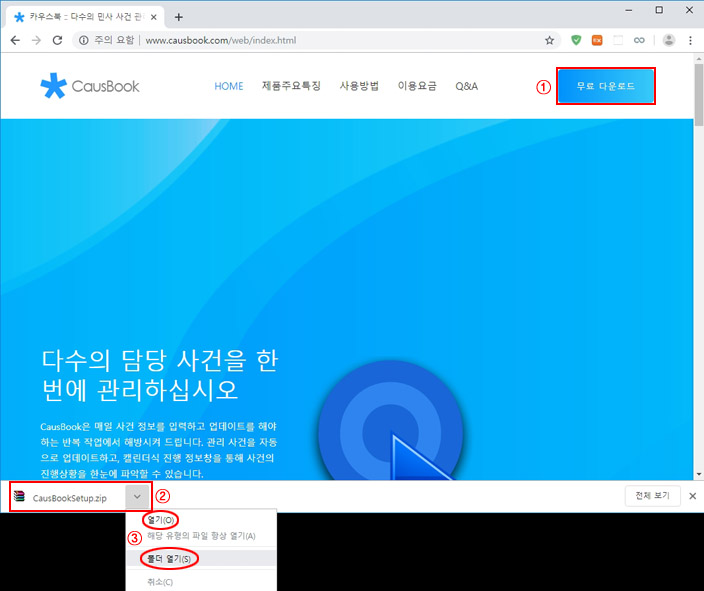Open a new browser tab
704x591 pixels.
click(x=179, y=17)
